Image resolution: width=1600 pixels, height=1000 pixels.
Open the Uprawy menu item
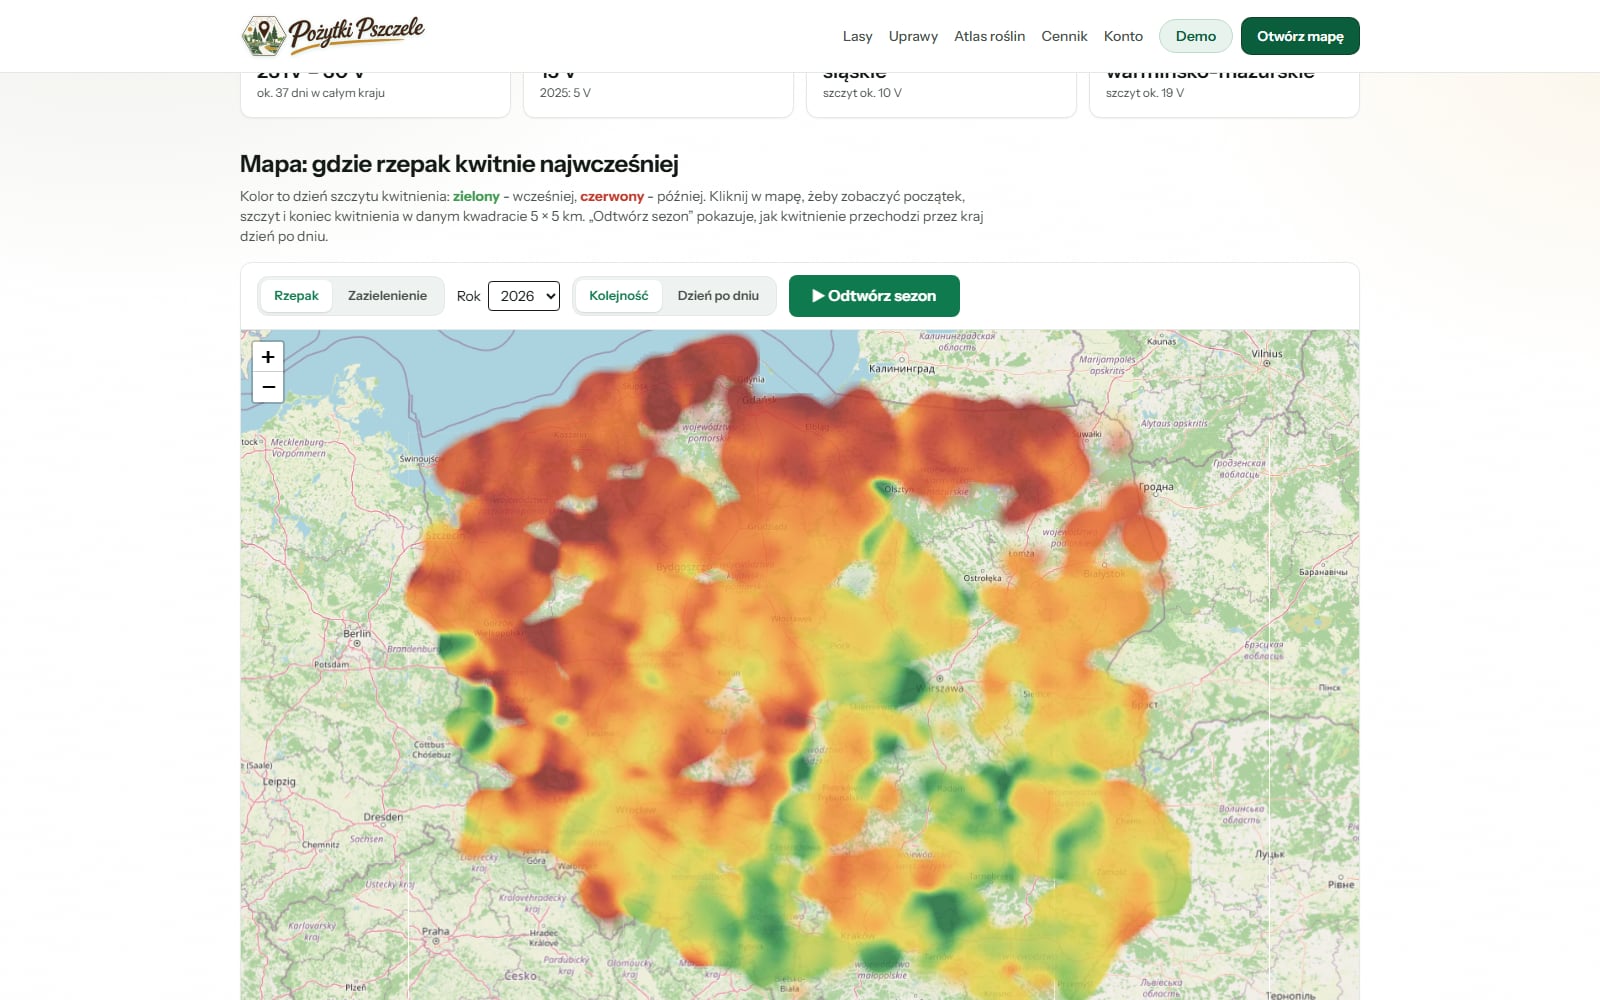pos(913,36)
